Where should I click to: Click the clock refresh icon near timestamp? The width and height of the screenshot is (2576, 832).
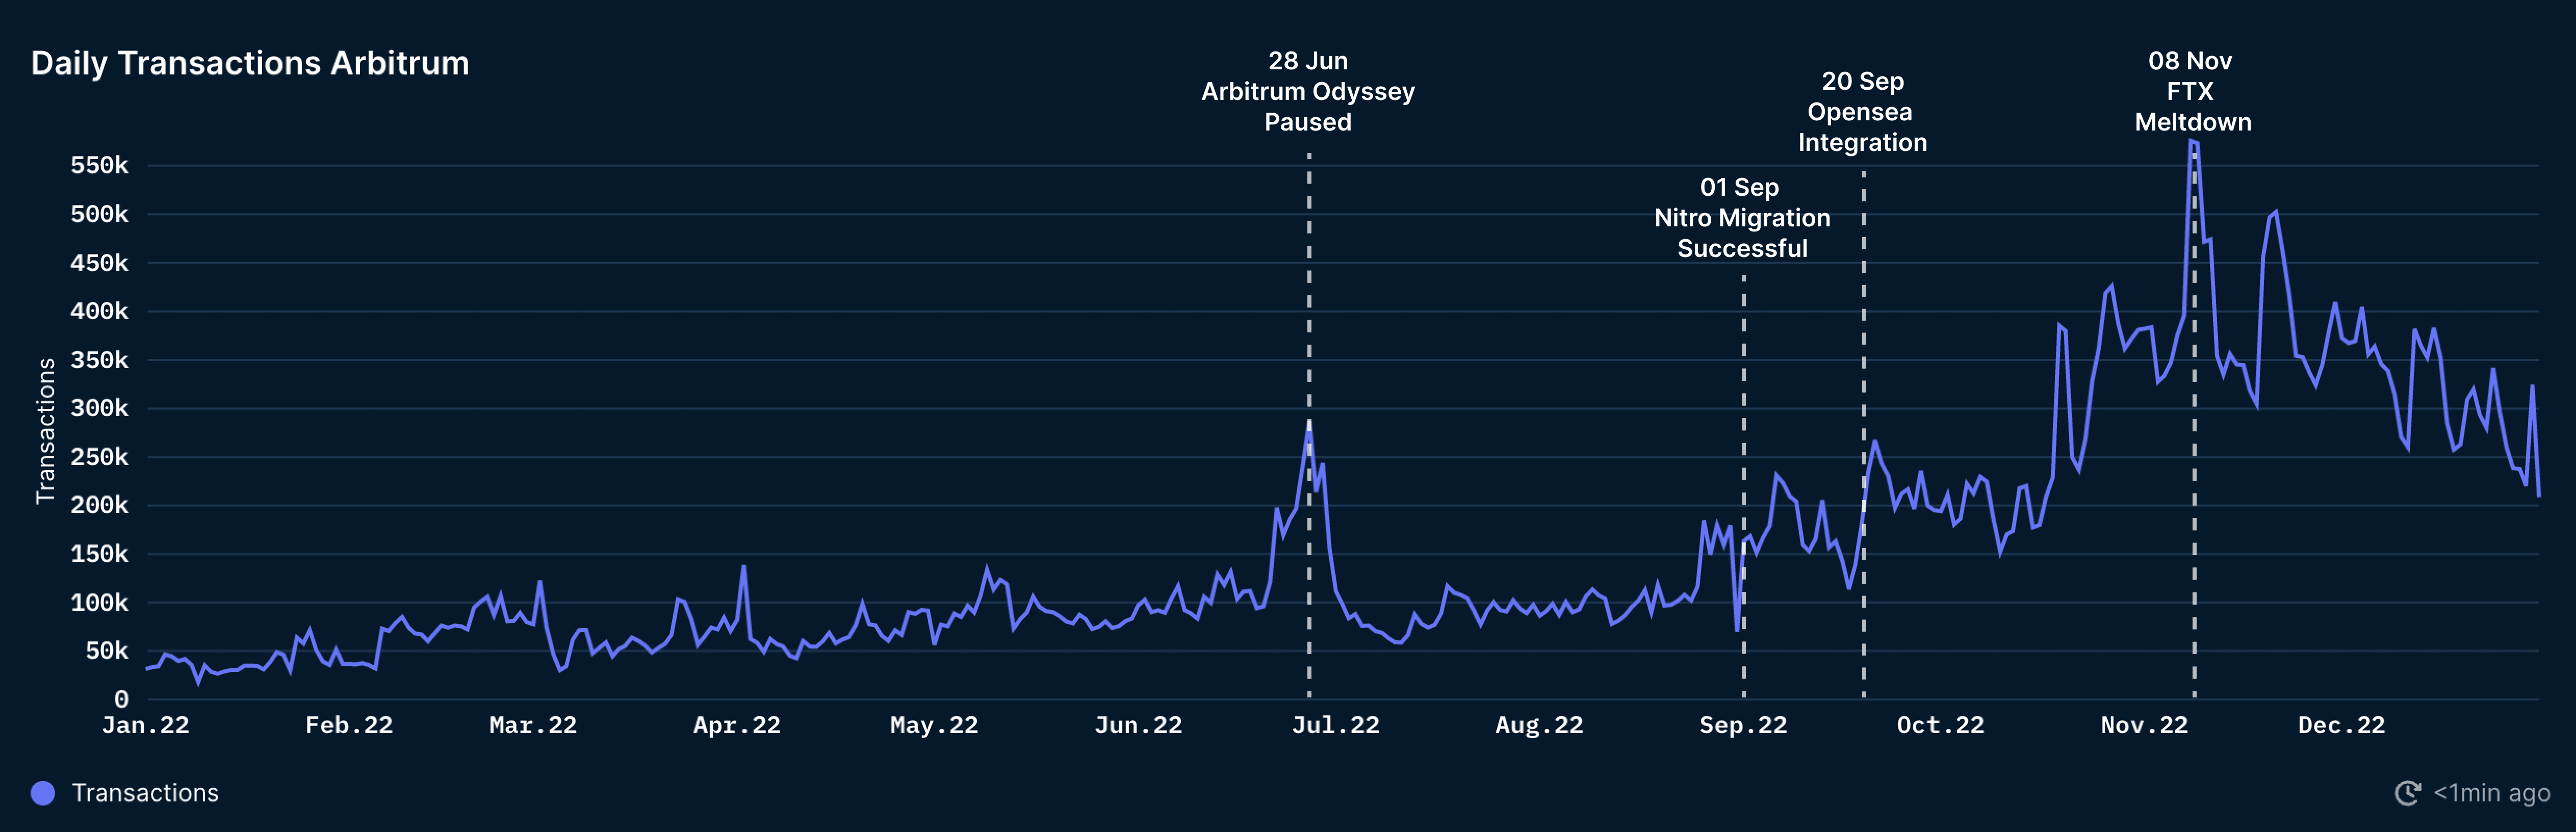[x=2407, y=793]
